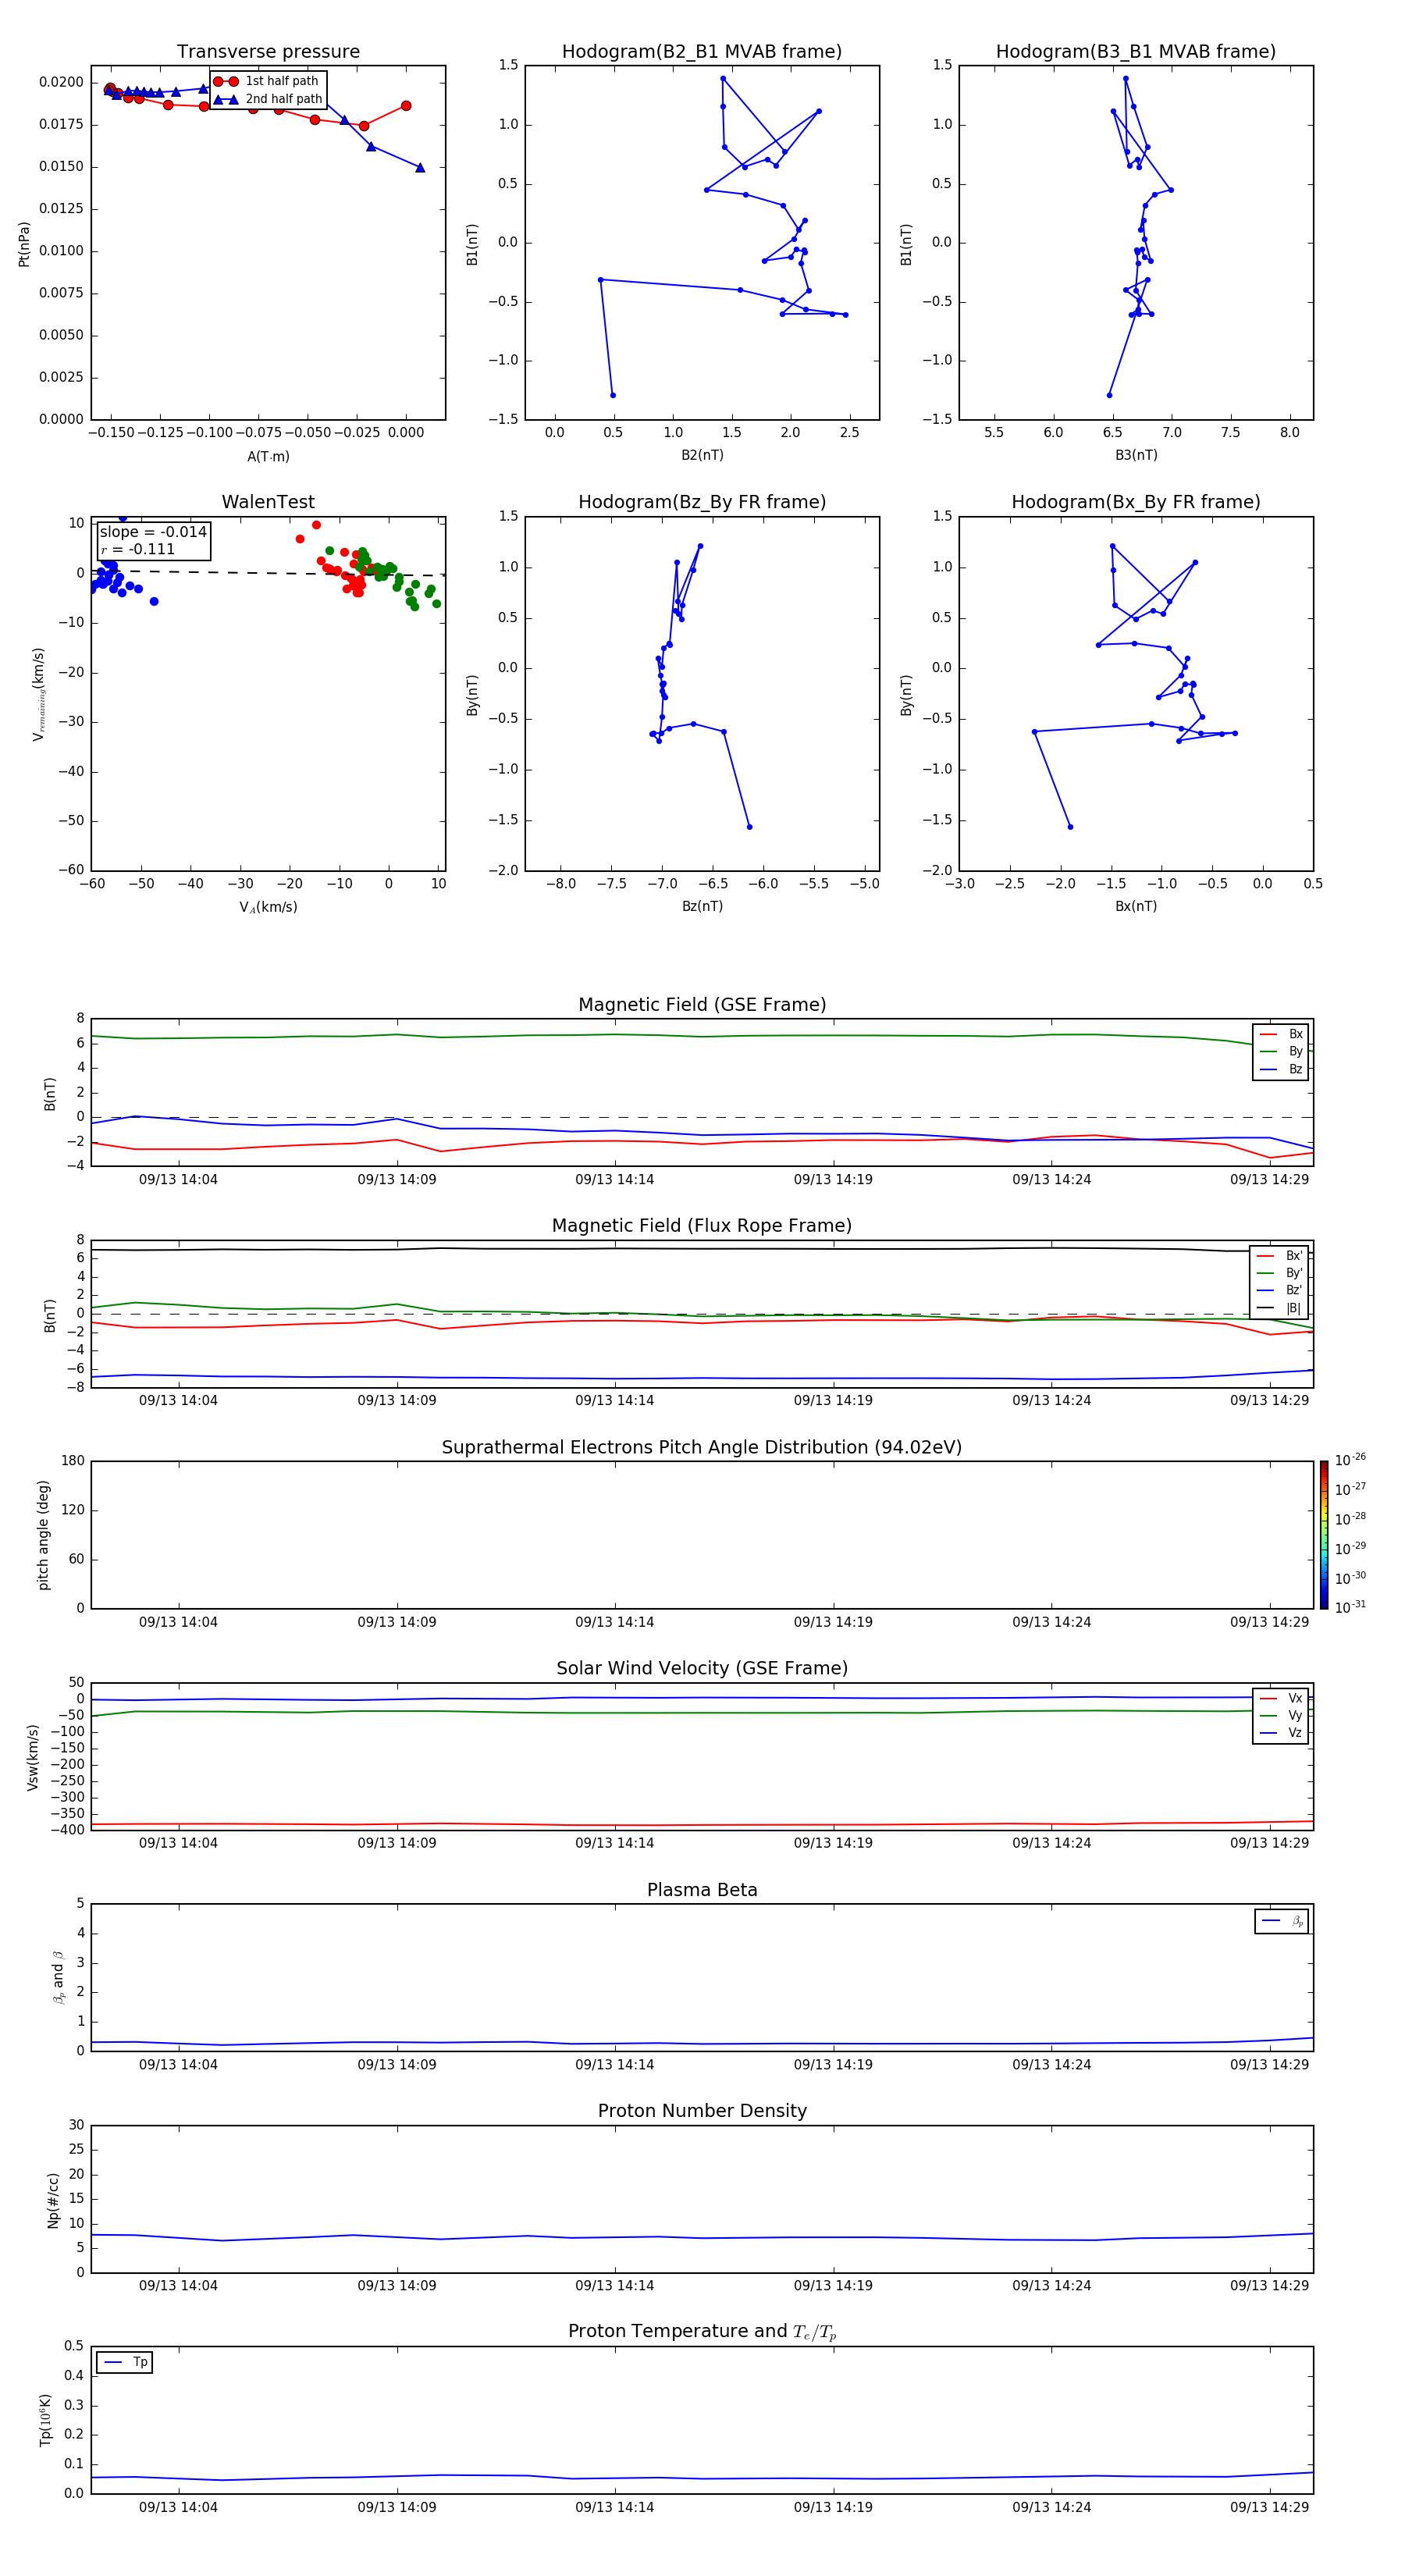Screen dimensions: 1405x2576
Task: Click the "pitch angle (deg)" y-axis label
Action: [43, 1535]
